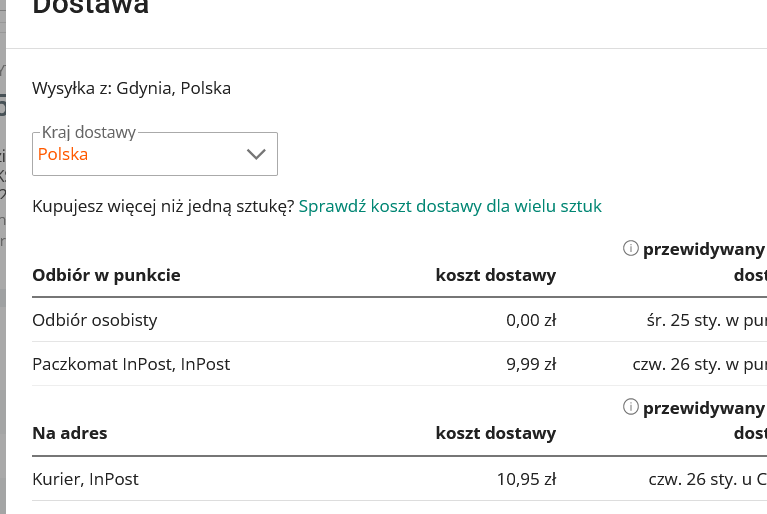Viewport: 767px width, 514px height.
Task: Click the Odbiór w punkcie column header
Action: [106, 275]
